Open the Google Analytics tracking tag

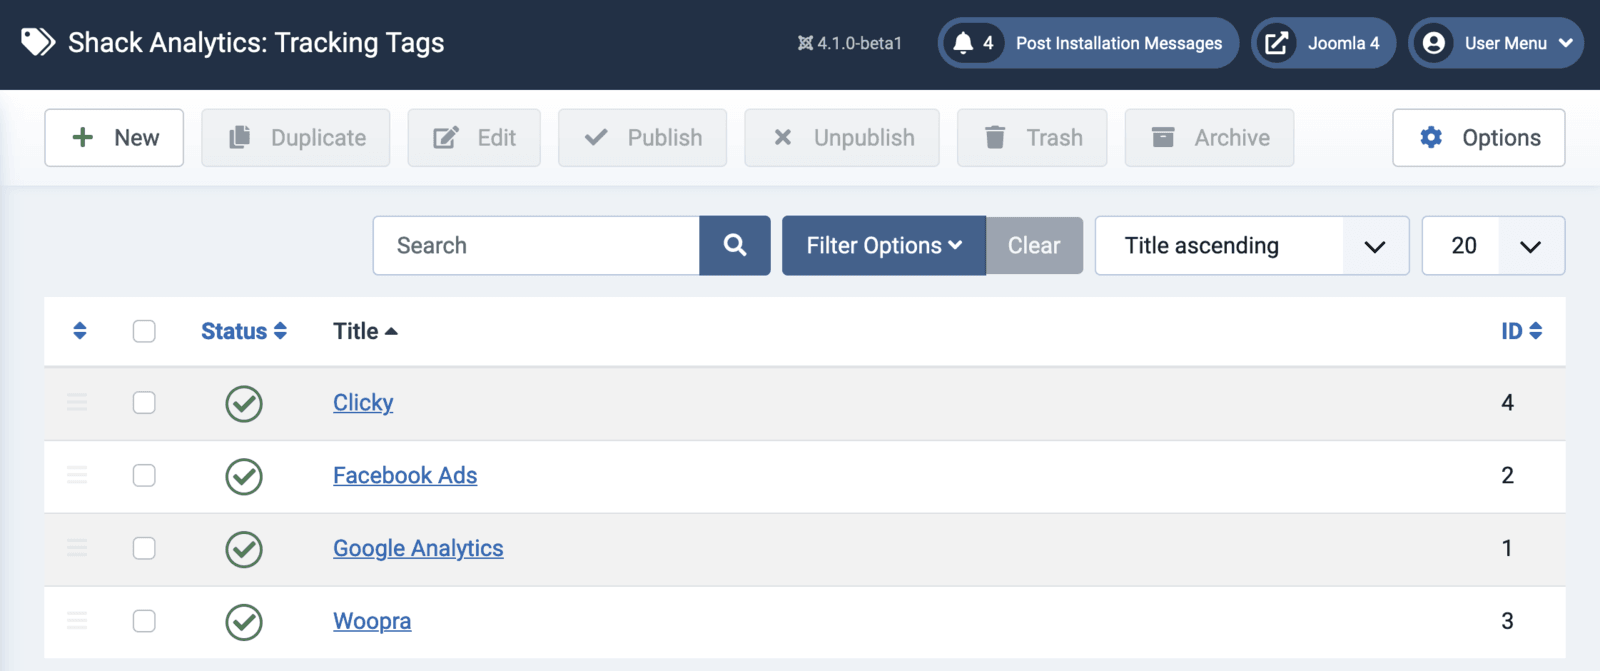(418, 548)
